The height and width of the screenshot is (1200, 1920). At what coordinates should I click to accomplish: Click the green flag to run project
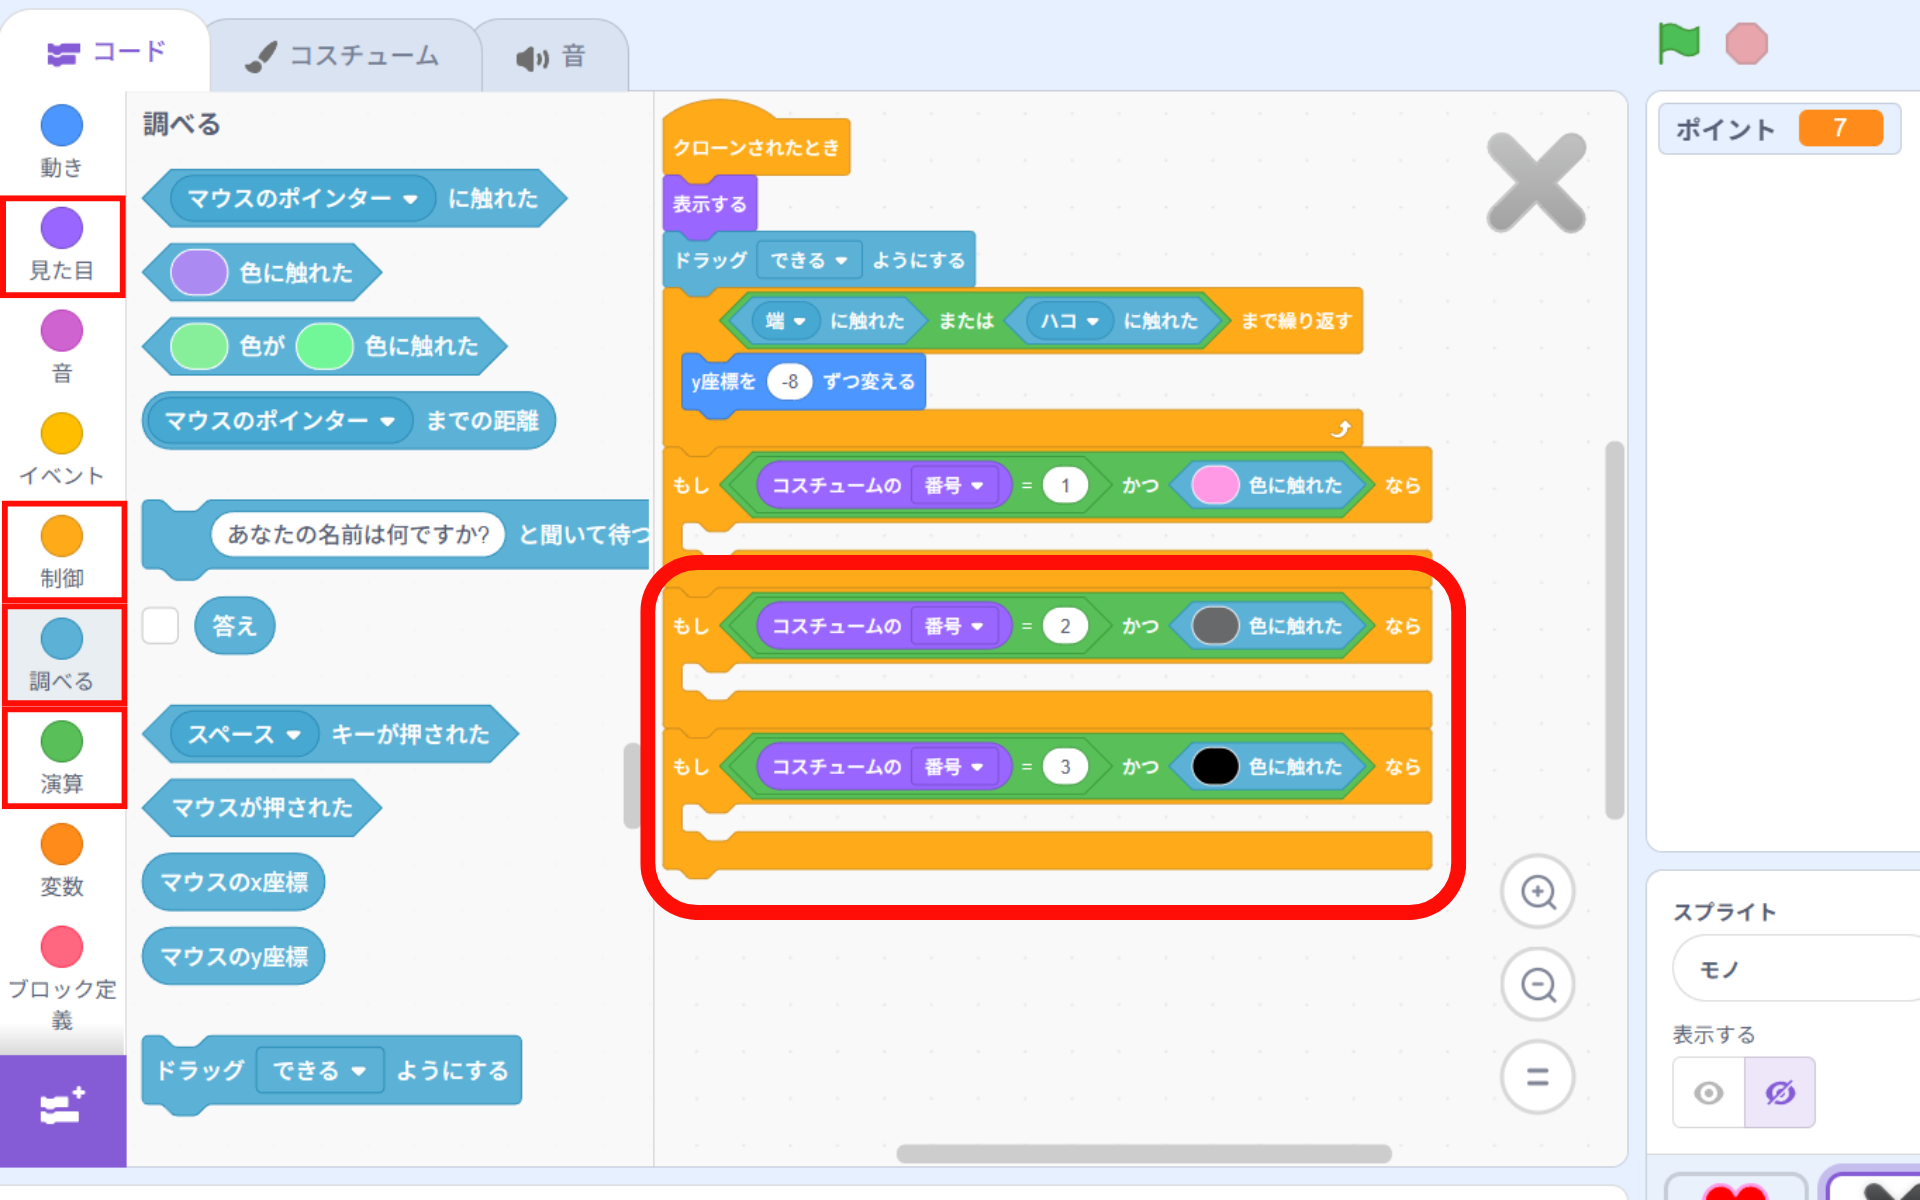pos(1678,44)
